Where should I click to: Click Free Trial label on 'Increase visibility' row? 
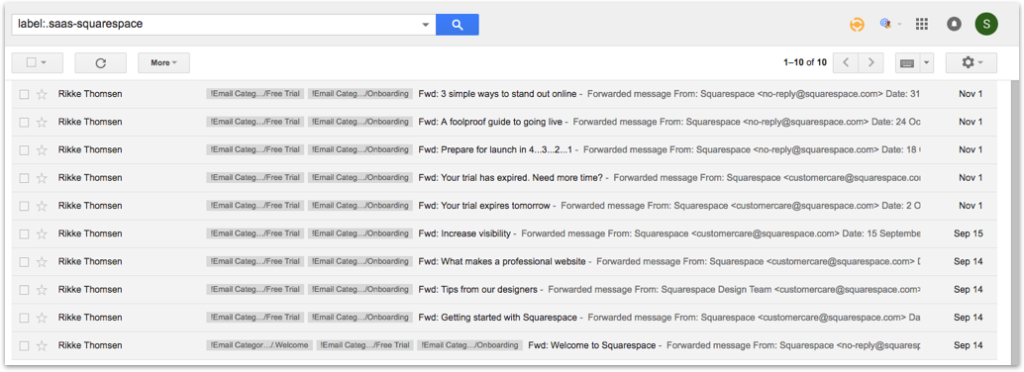click(255, 234)
